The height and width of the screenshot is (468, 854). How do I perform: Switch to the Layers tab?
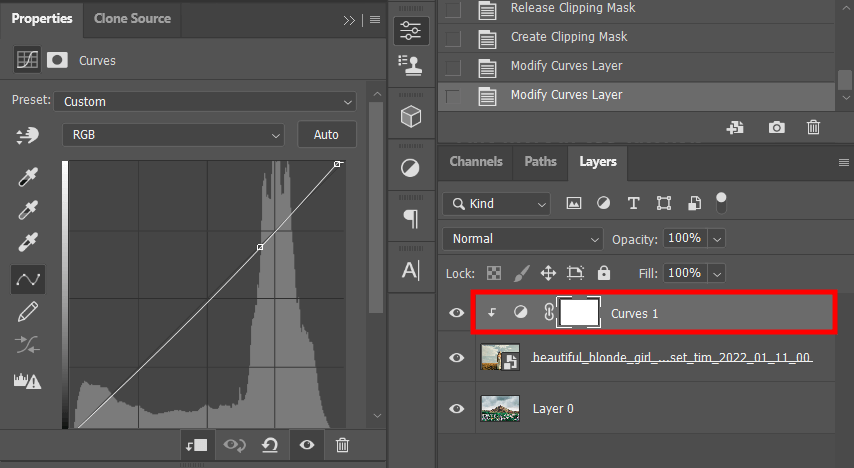tap(598, 162)
